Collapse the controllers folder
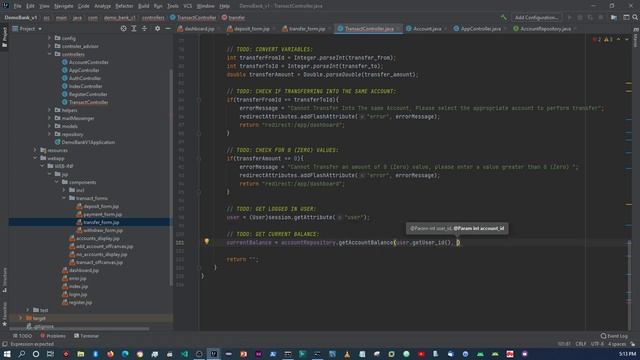 pyautogui.click(x=49, y=54)
